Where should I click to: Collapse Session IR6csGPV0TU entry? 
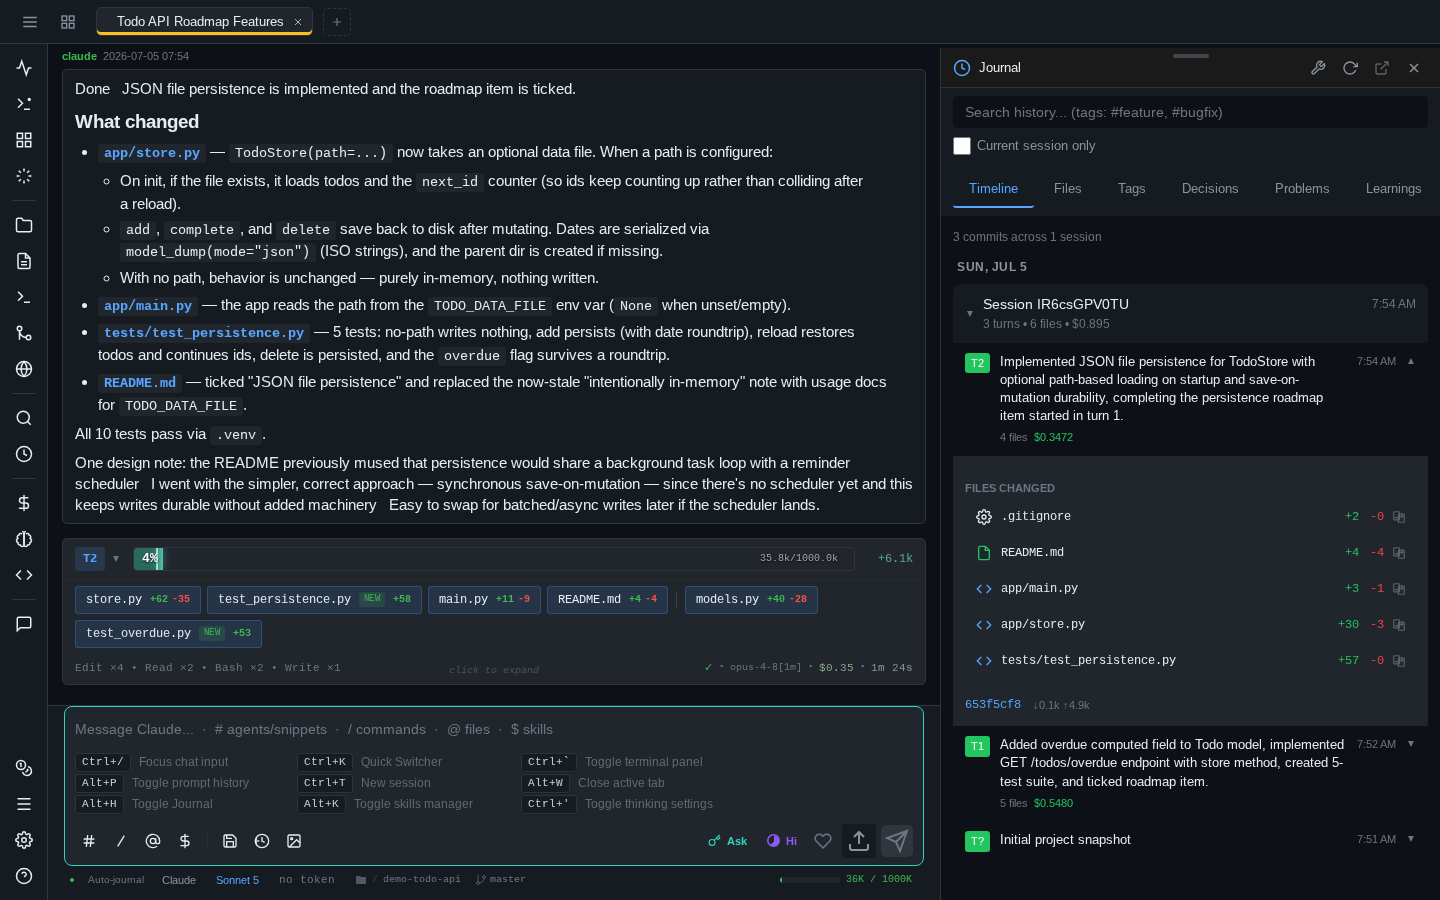pyautogui.click(x=969, y=313)
